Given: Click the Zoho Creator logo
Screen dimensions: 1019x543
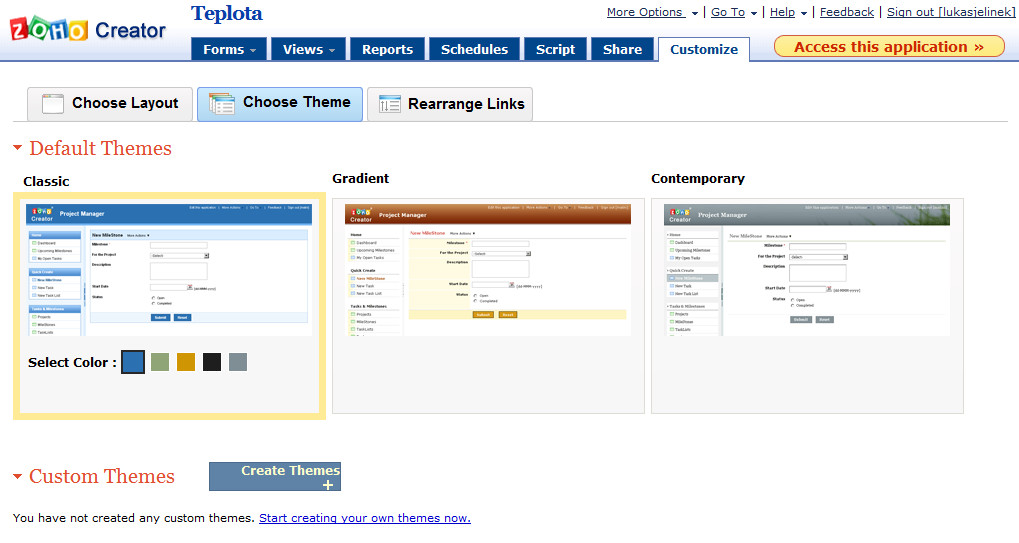Looking at the screenshot, I should pos(88,29).
